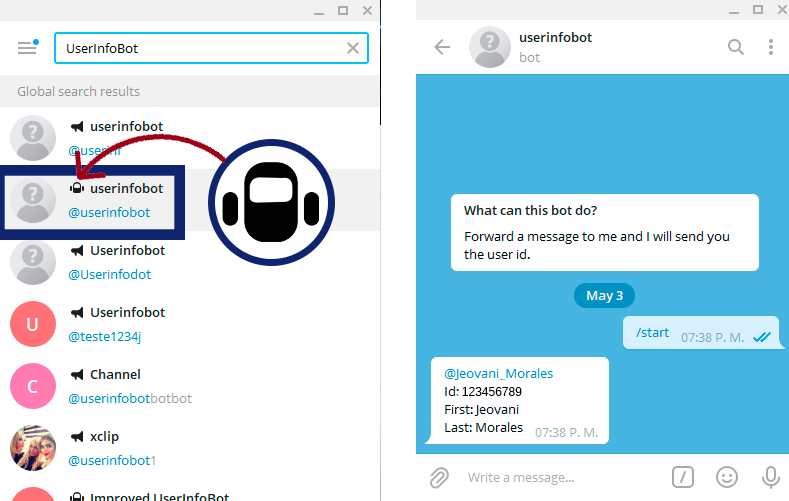Click the pink C avatar
The height and width of the screenshot is (501, 789).
tap(33, 386)
